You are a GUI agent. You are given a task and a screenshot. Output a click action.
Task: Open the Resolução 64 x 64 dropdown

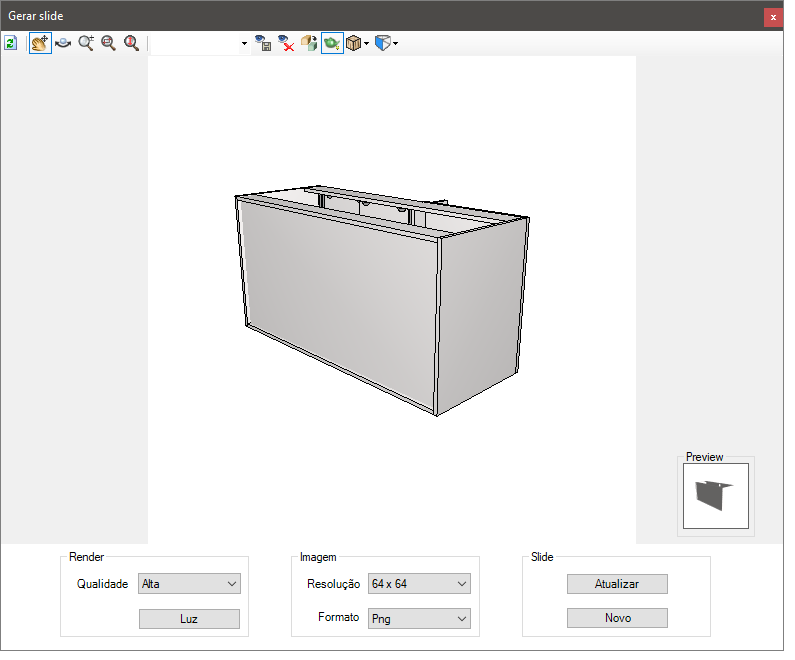coord(419,583)
